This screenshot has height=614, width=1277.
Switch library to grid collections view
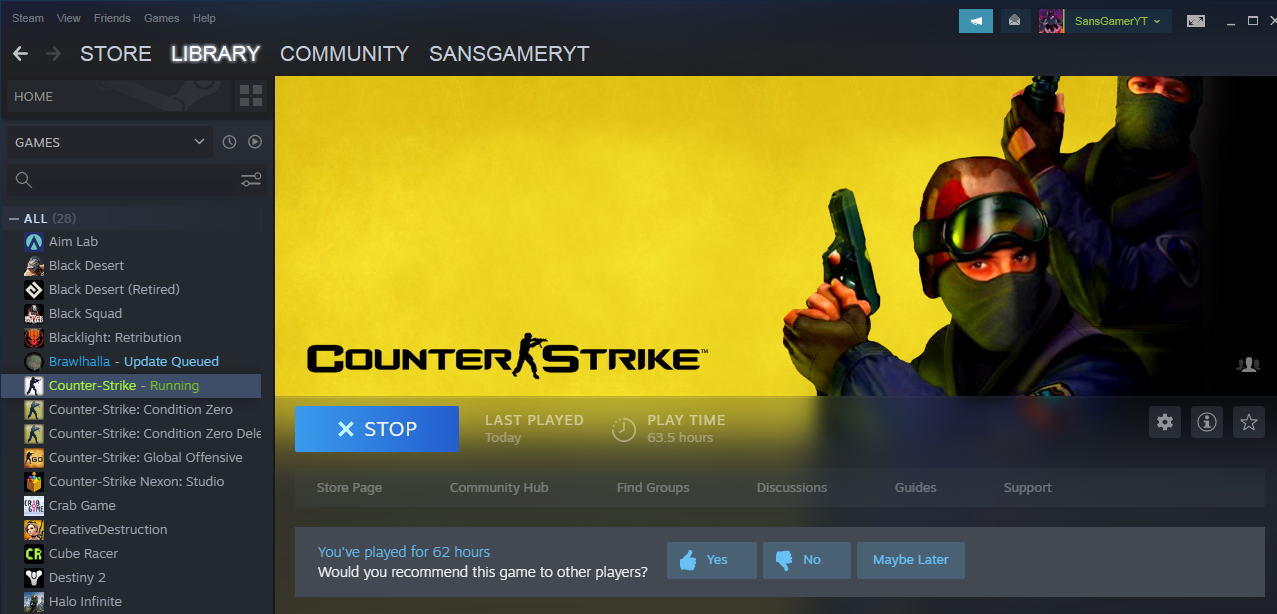coord(251,97)
